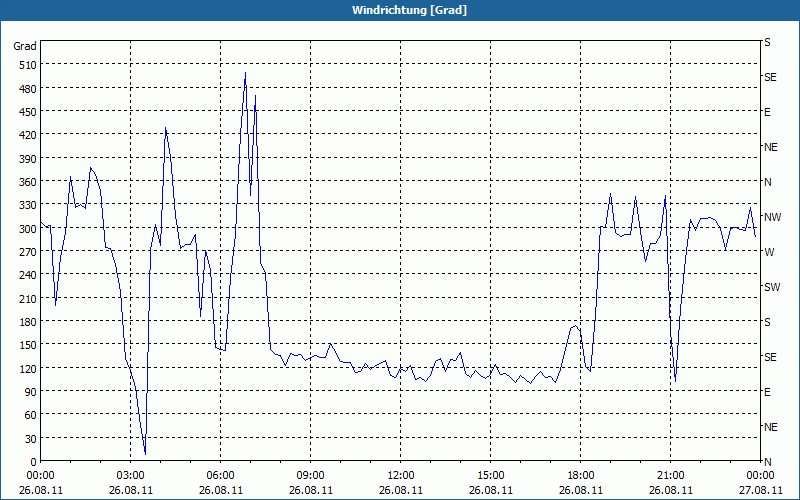The height and width of the screenshot is (500, 800).
Task: Click the 420 tick label on the degree axis
Action: coord(28,135)
